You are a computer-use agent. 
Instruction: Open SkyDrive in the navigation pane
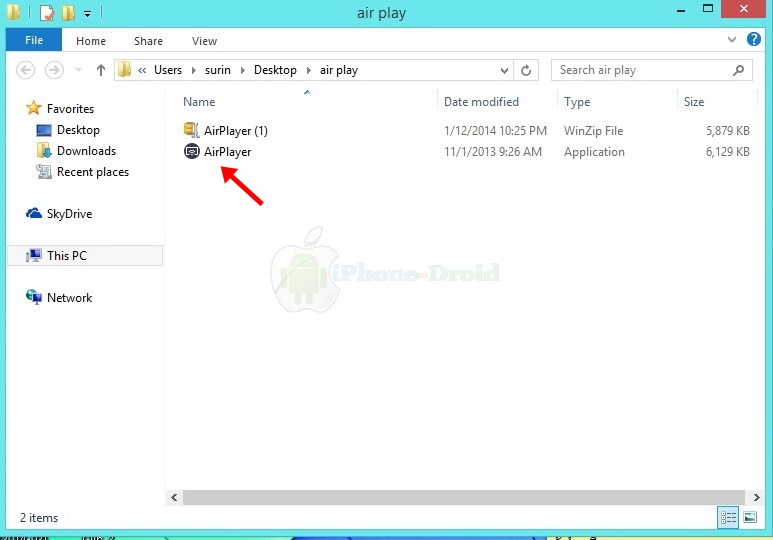(x=68, y=214)
